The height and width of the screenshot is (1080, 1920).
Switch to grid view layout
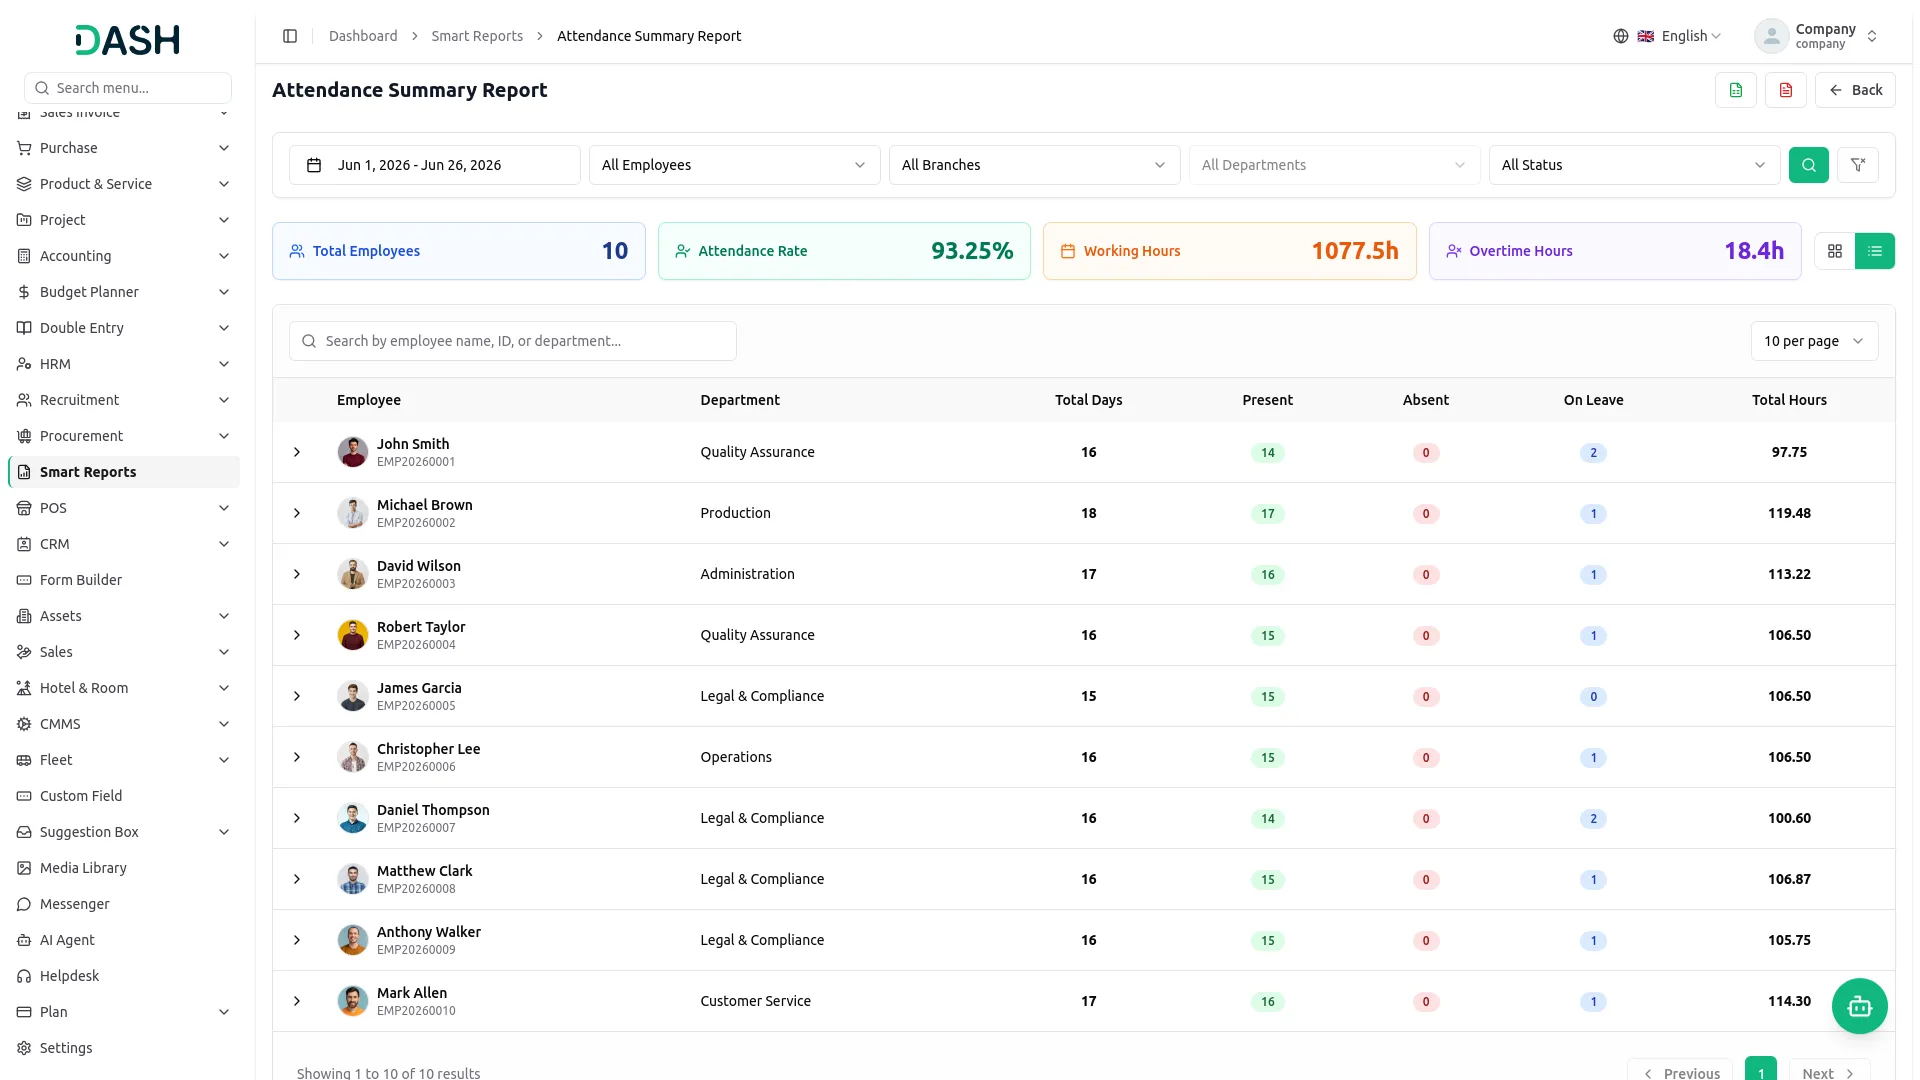(x=1835, y=251)
